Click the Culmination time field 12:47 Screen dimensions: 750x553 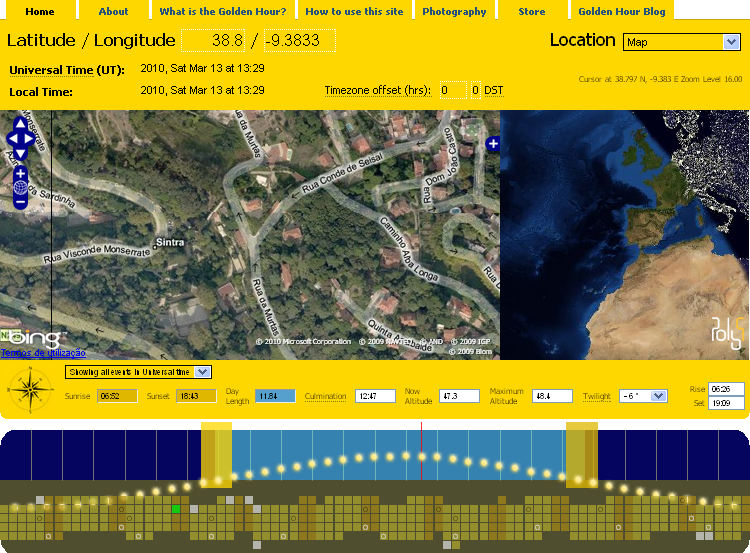point(375,396)
